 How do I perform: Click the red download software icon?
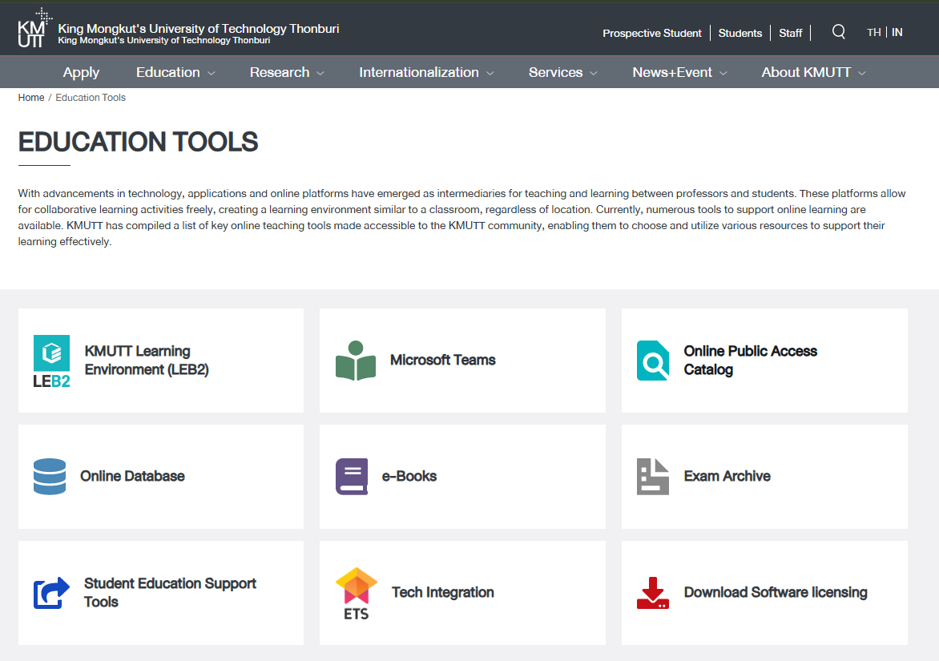tap(653, 593)
